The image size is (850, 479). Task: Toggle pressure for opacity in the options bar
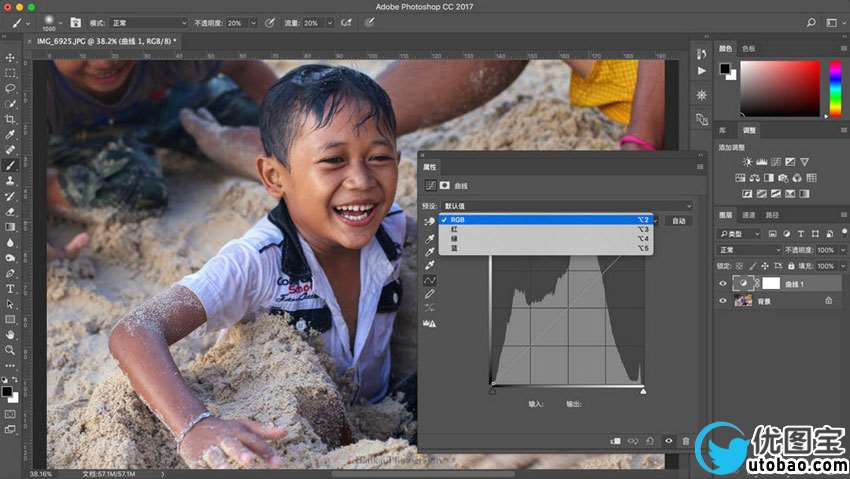[269, 23]
